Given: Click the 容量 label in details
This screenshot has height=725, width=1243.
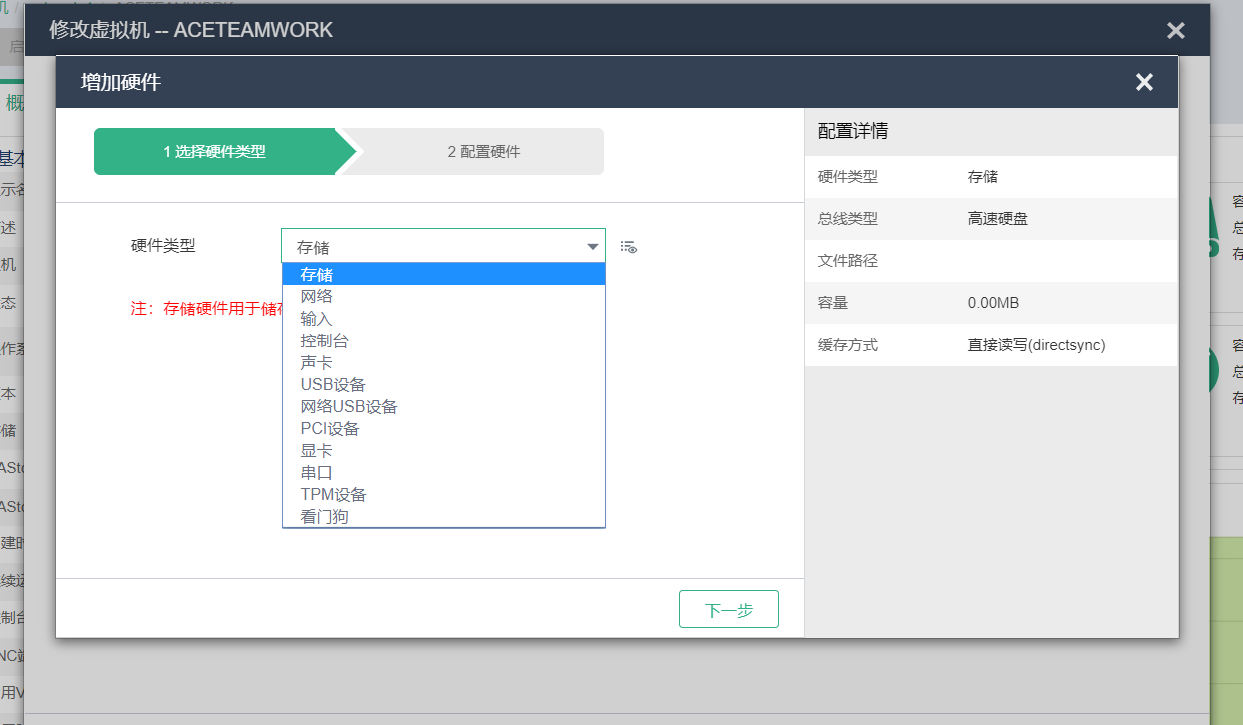Looking at the screenshot, I should (833, 303).
